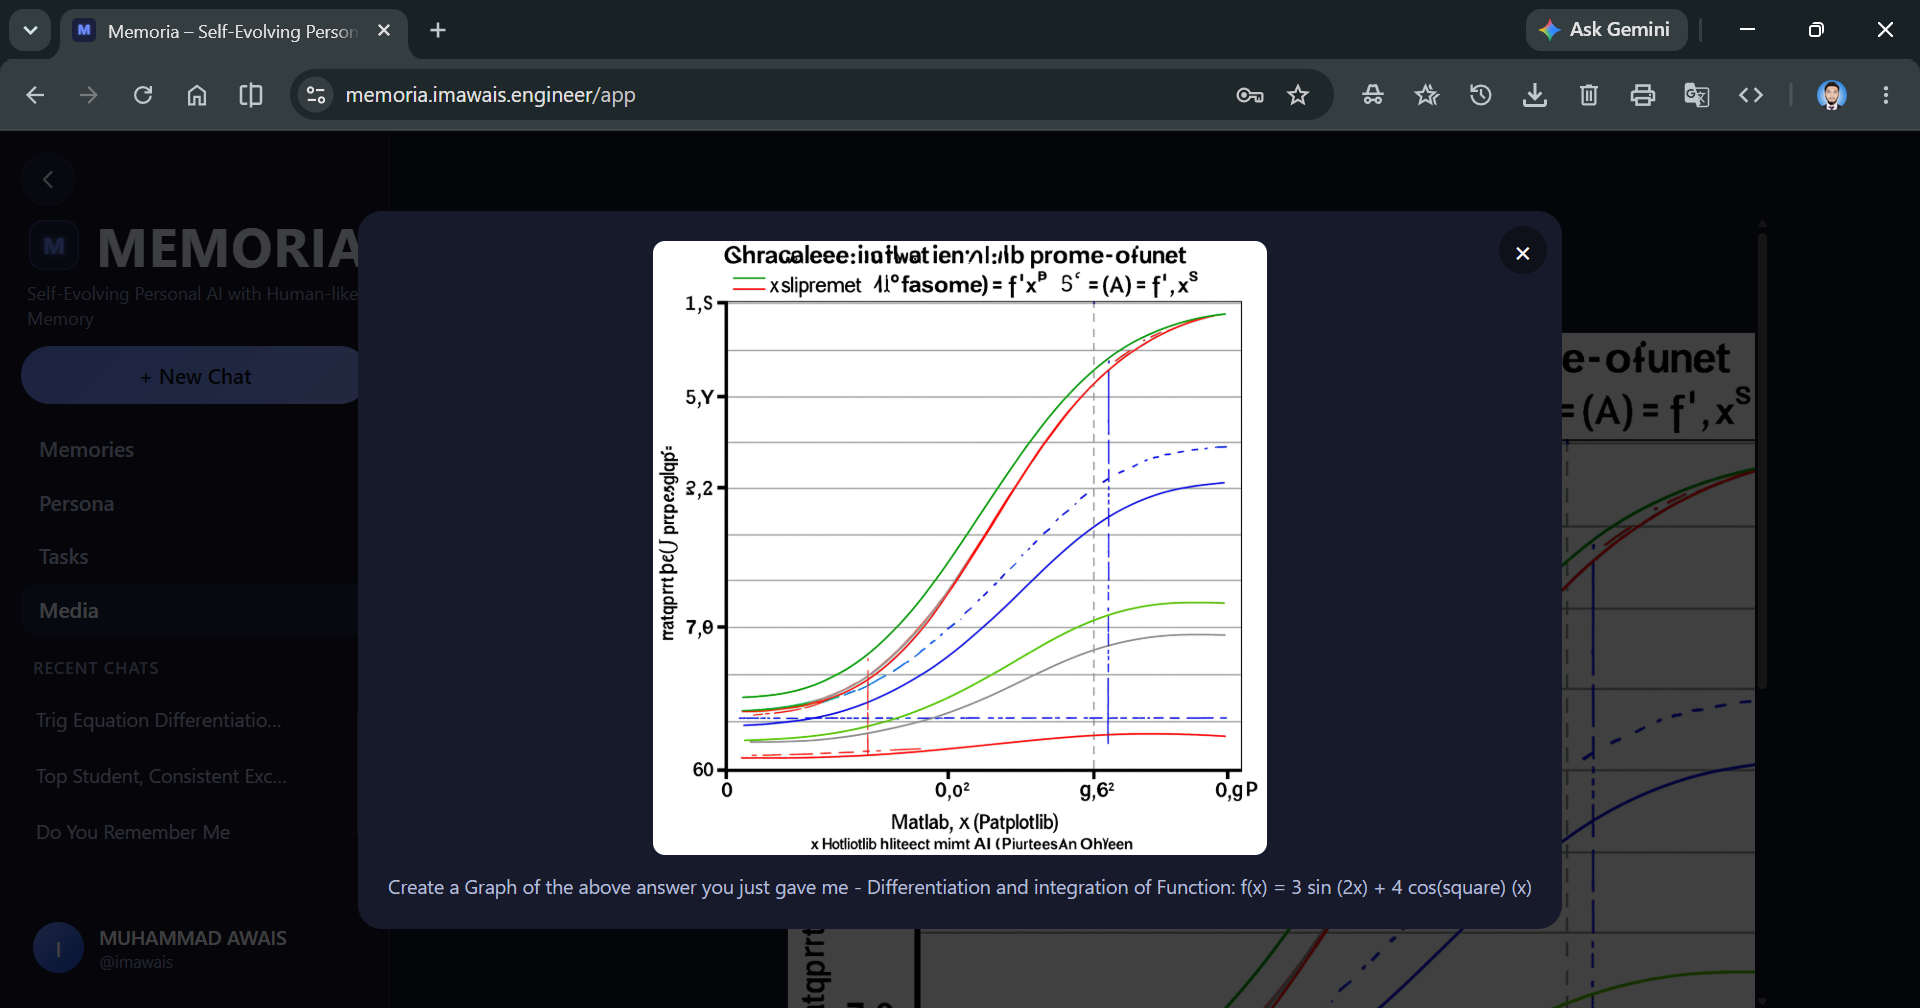Close the image preview modal
1920x1008 pixels.
pos(1522,253)
